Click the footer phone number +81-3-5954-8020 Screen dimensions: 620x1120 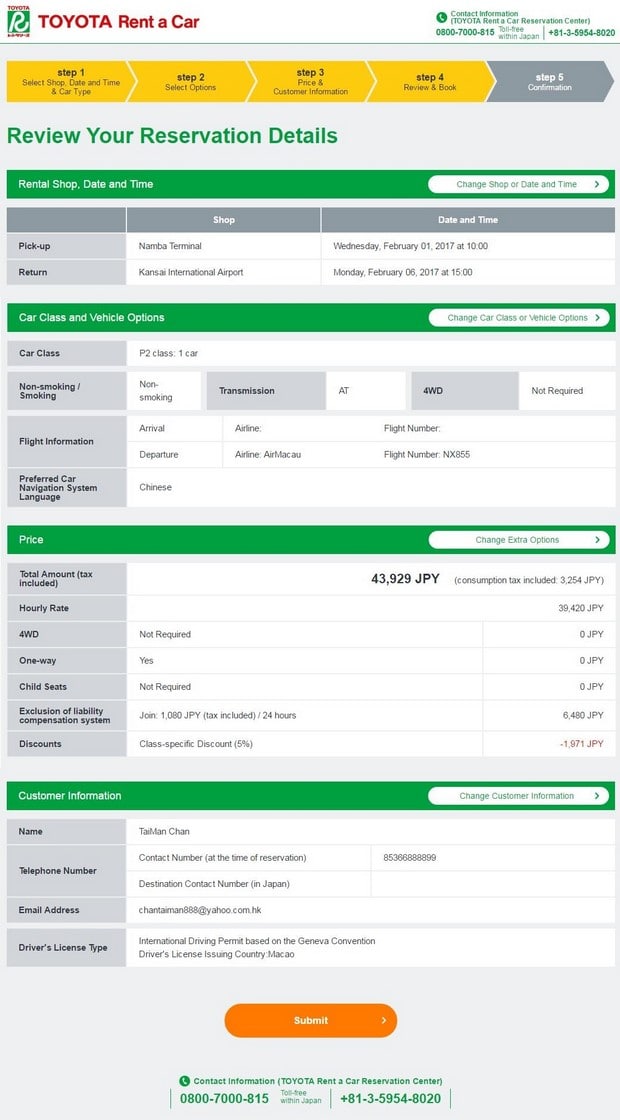[390, 1098]
